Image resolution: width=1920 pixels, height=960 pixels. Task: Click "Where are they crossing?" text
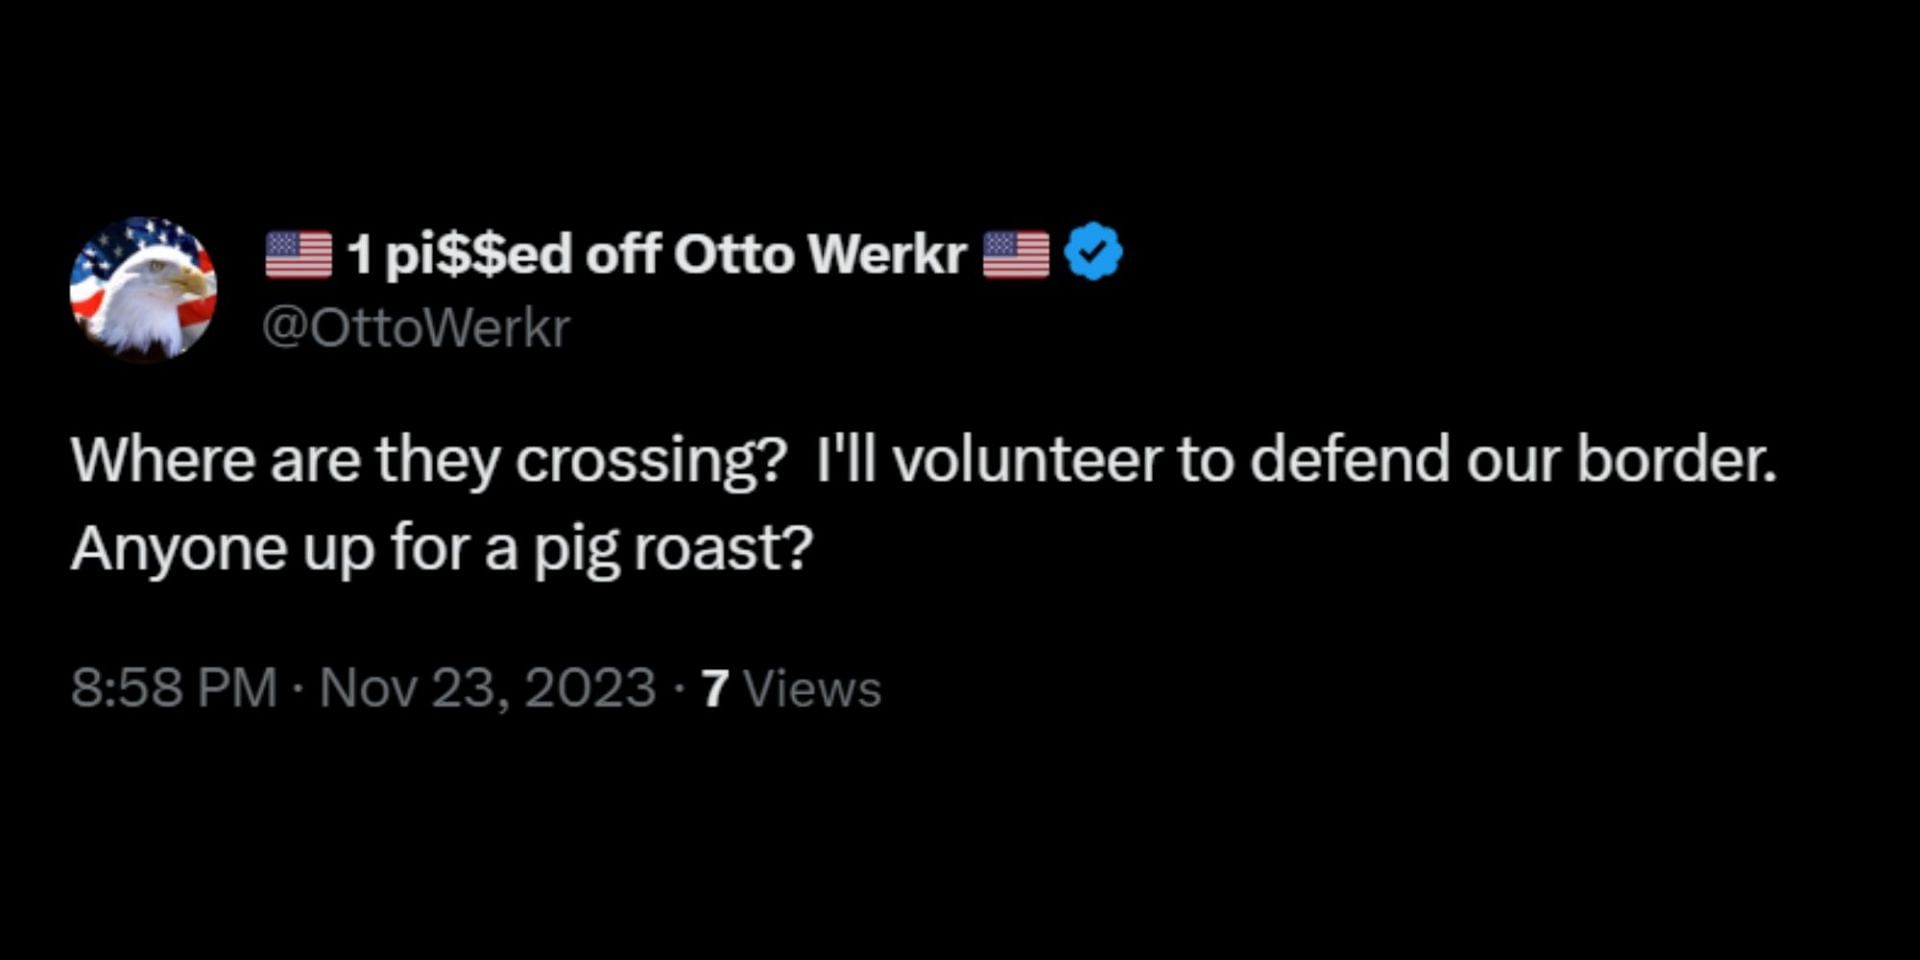(x=429, y=462)
